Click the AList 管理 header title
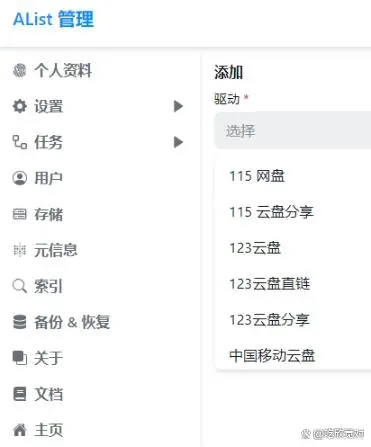The width and height of the screenshot is (371, 447). (x=53, y=19)
